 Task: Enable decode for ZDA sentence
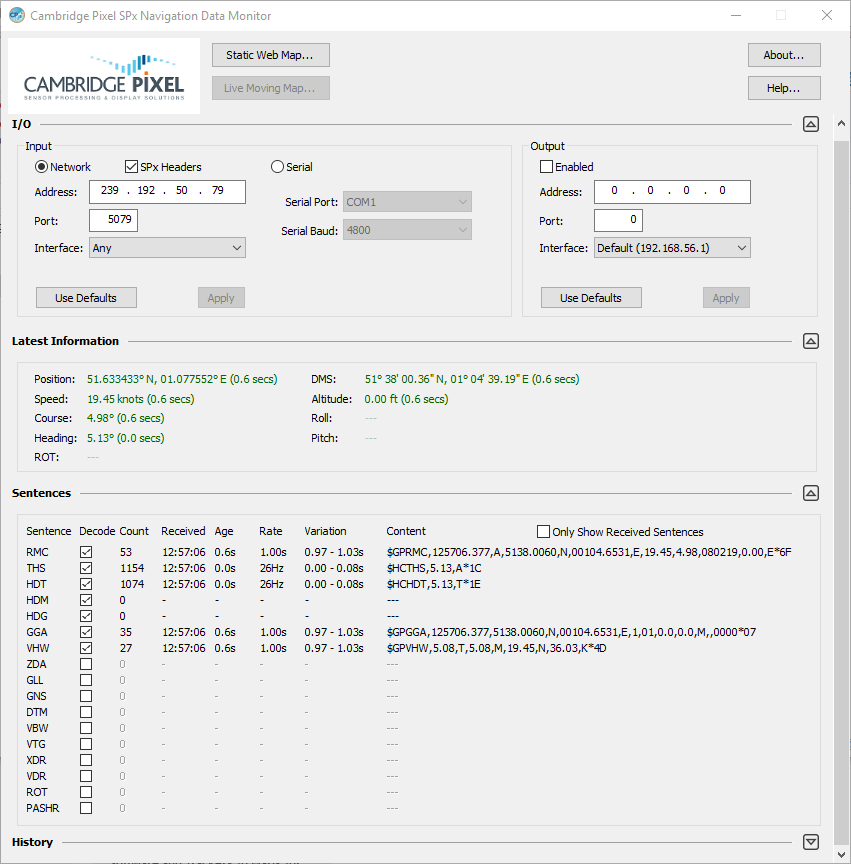(86, 664)
